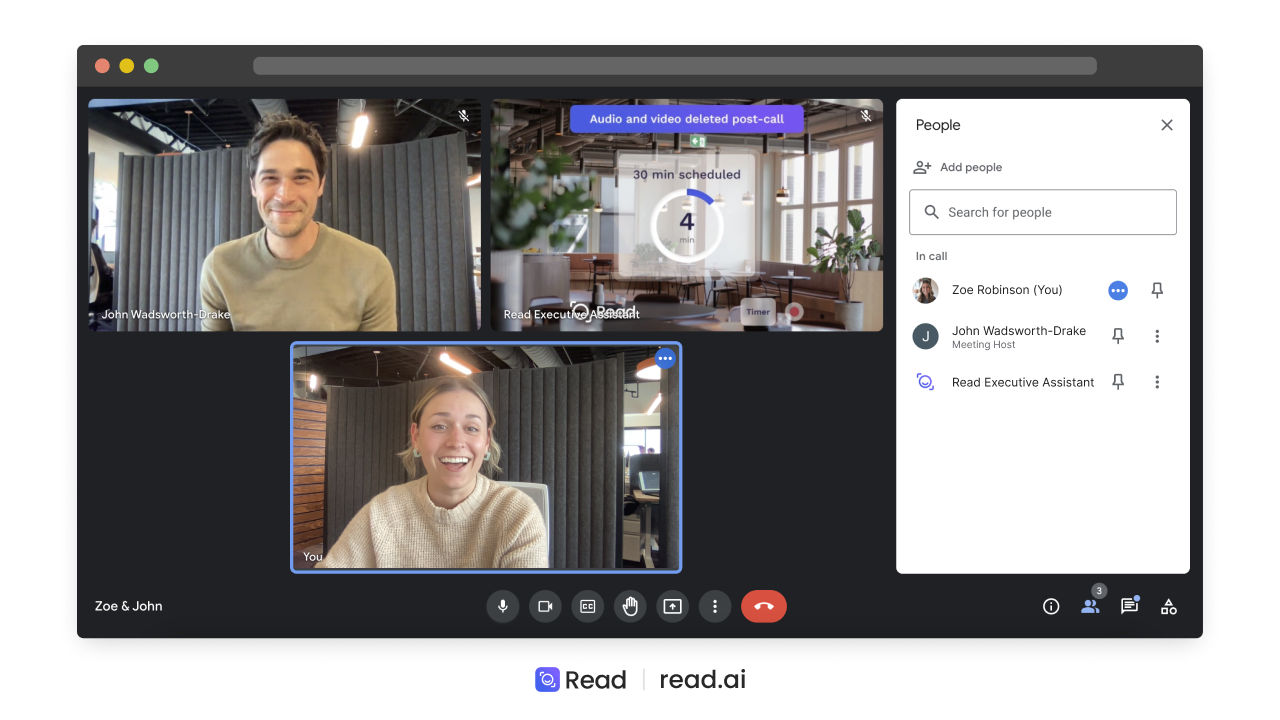Screen dimensions: 1280x720
Task: Mute the microphone in call controls
Action: [503, 606]
